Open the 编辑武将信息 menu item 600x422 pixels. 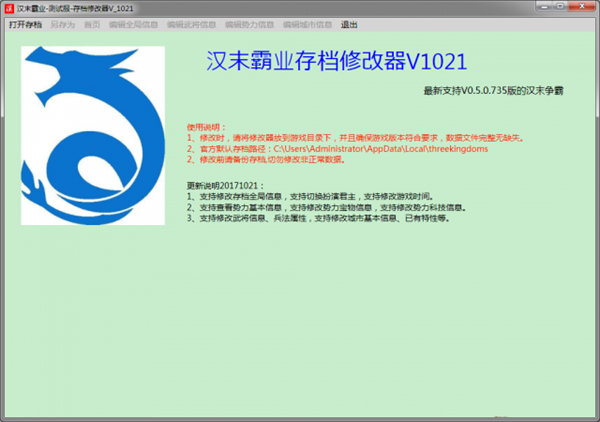(x=191, y=23)
